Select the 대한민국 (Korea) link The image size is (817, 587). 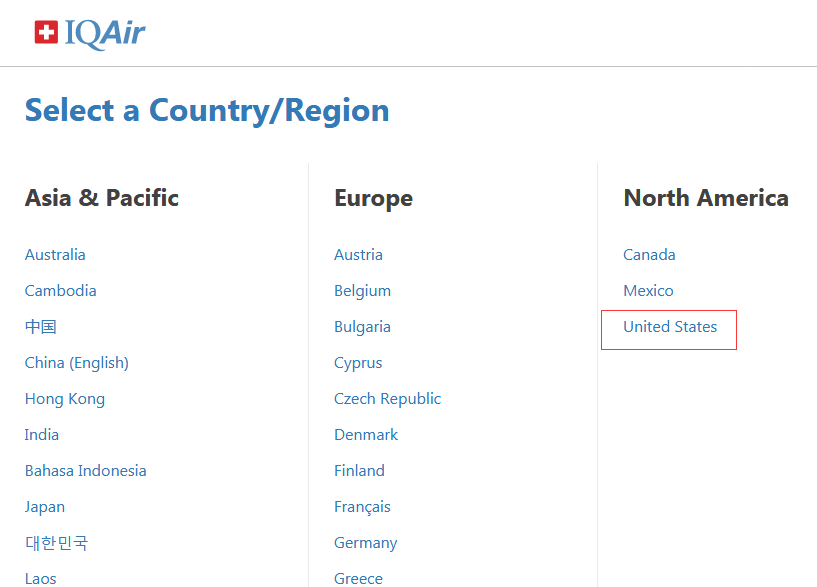click(56, 543)
